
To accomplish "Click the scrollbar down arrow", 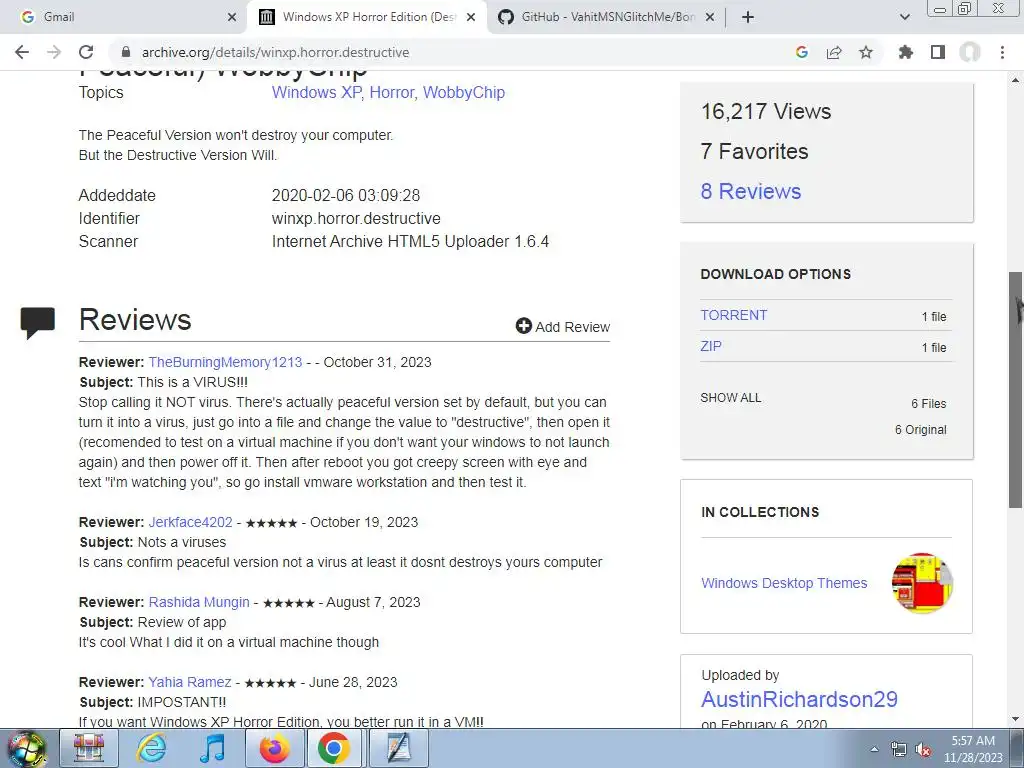I will click(x=1016, y=720).
